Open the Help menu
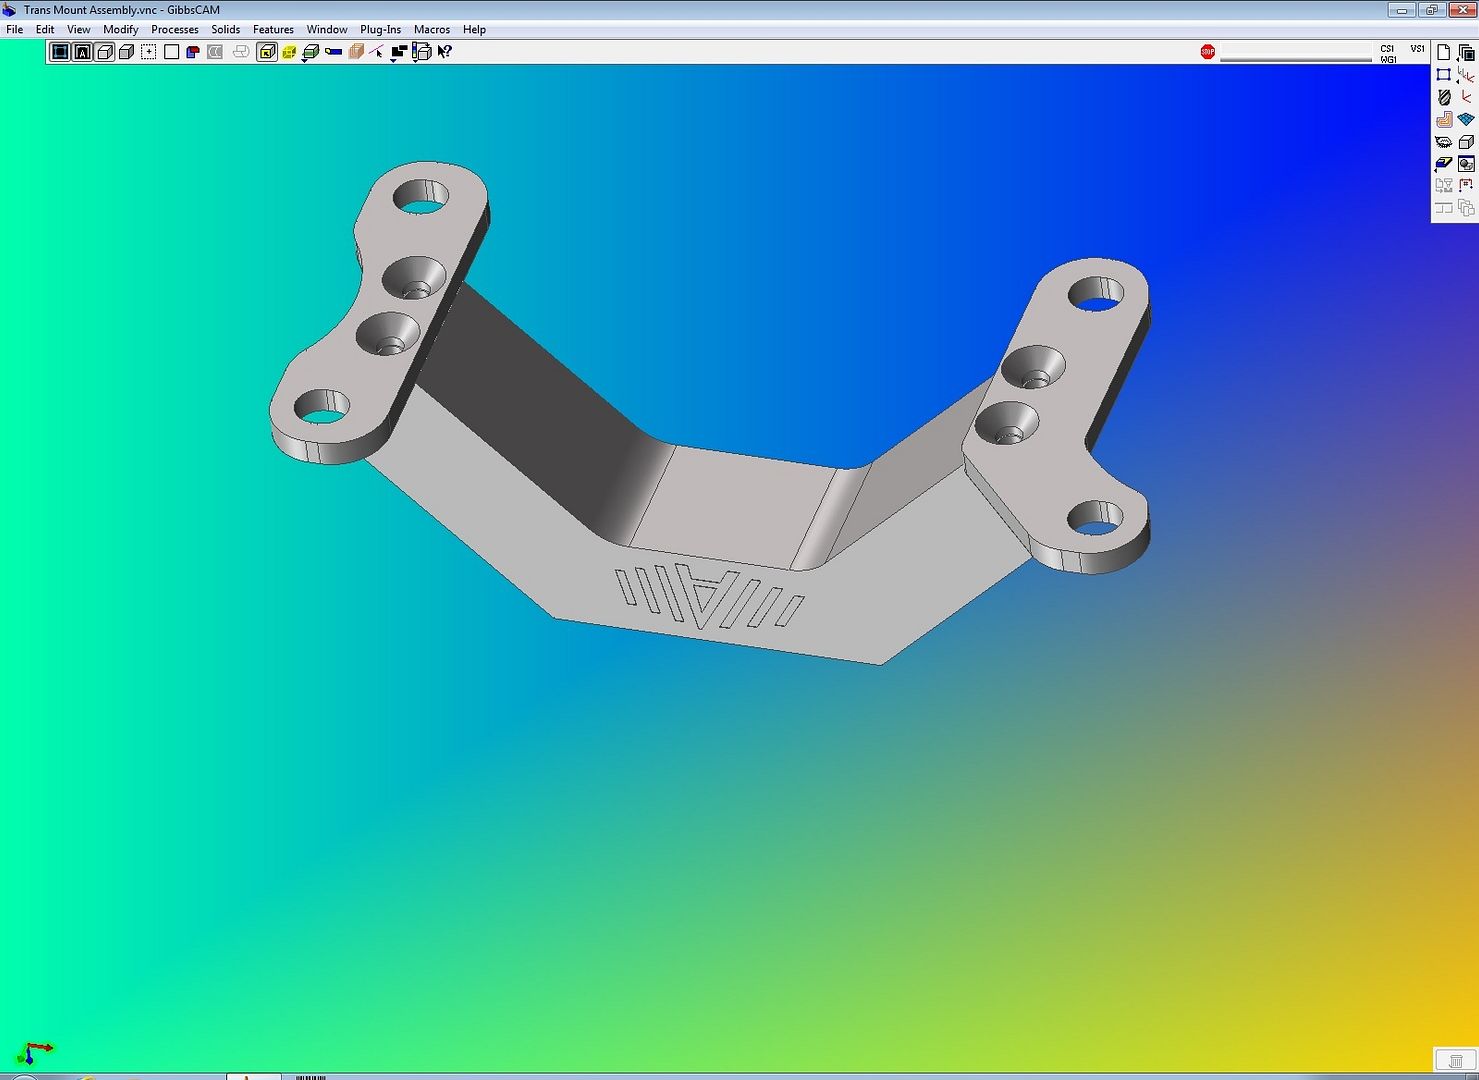Viewport: 1479px width, 1080px height. 474,29
